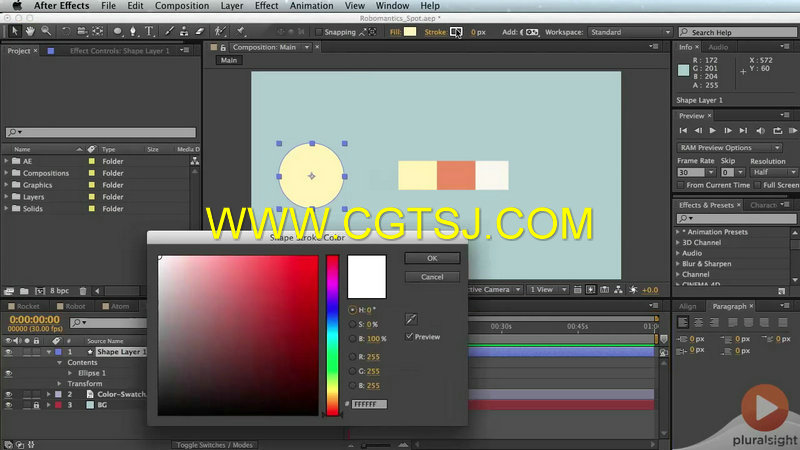
Task: Select the G green radio button
Action: pos(353,371)
